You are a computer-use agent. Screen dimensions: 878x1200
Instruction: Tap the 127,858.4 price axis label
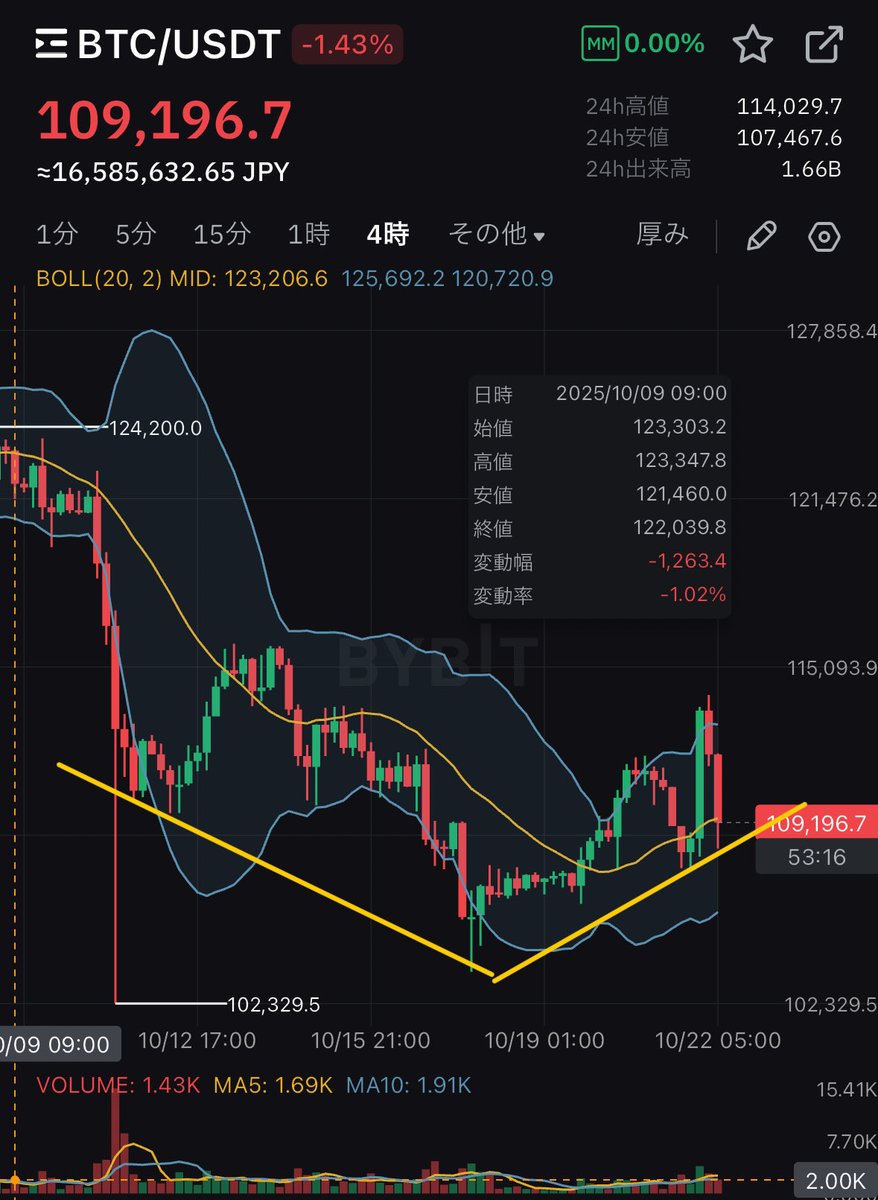pyautogui.click(x=832, y=331)
